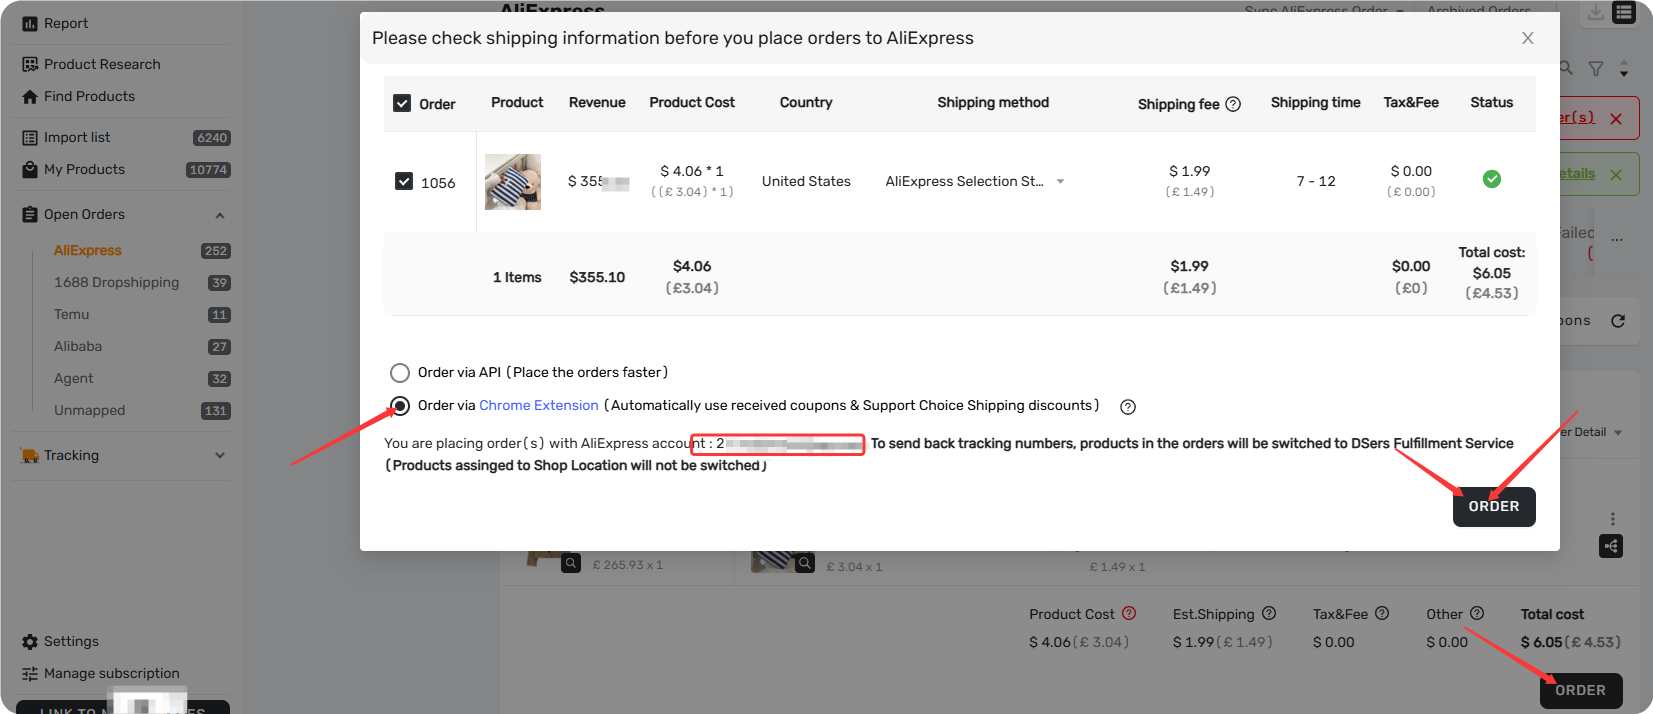The image size is (1653, 714).
Task: Click the Shipping time header
Action: (x=1316, y=102)
